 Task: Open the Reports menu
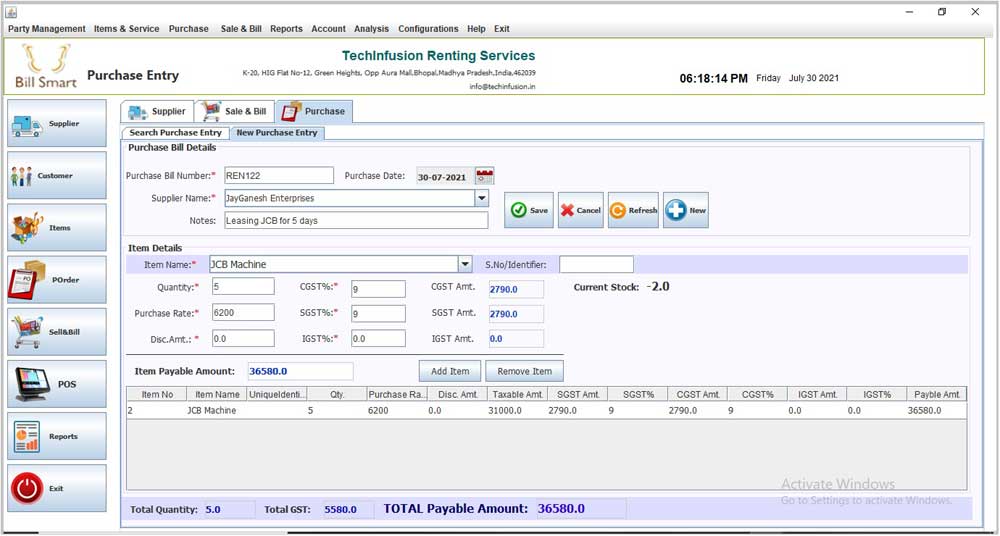286,29
